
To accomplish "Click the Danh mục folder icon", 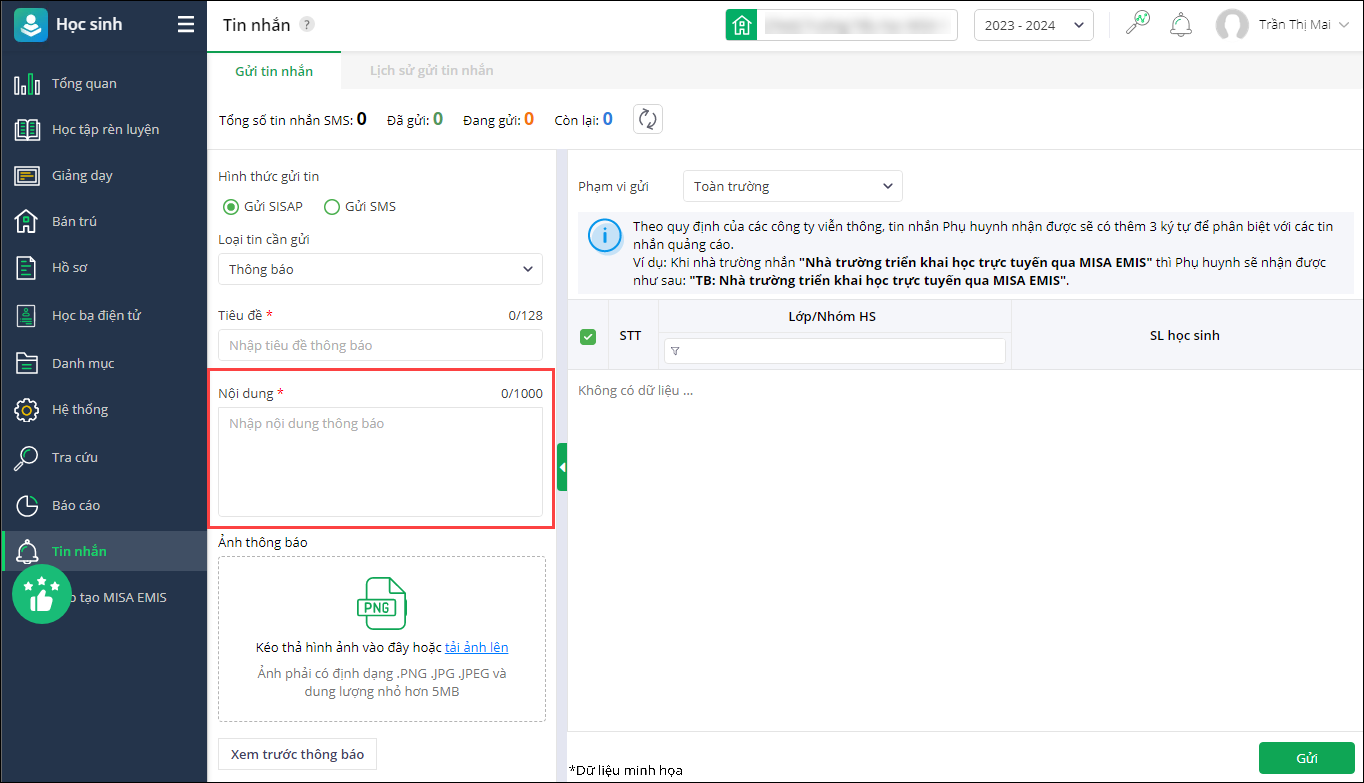I will (x=27, y=363).
